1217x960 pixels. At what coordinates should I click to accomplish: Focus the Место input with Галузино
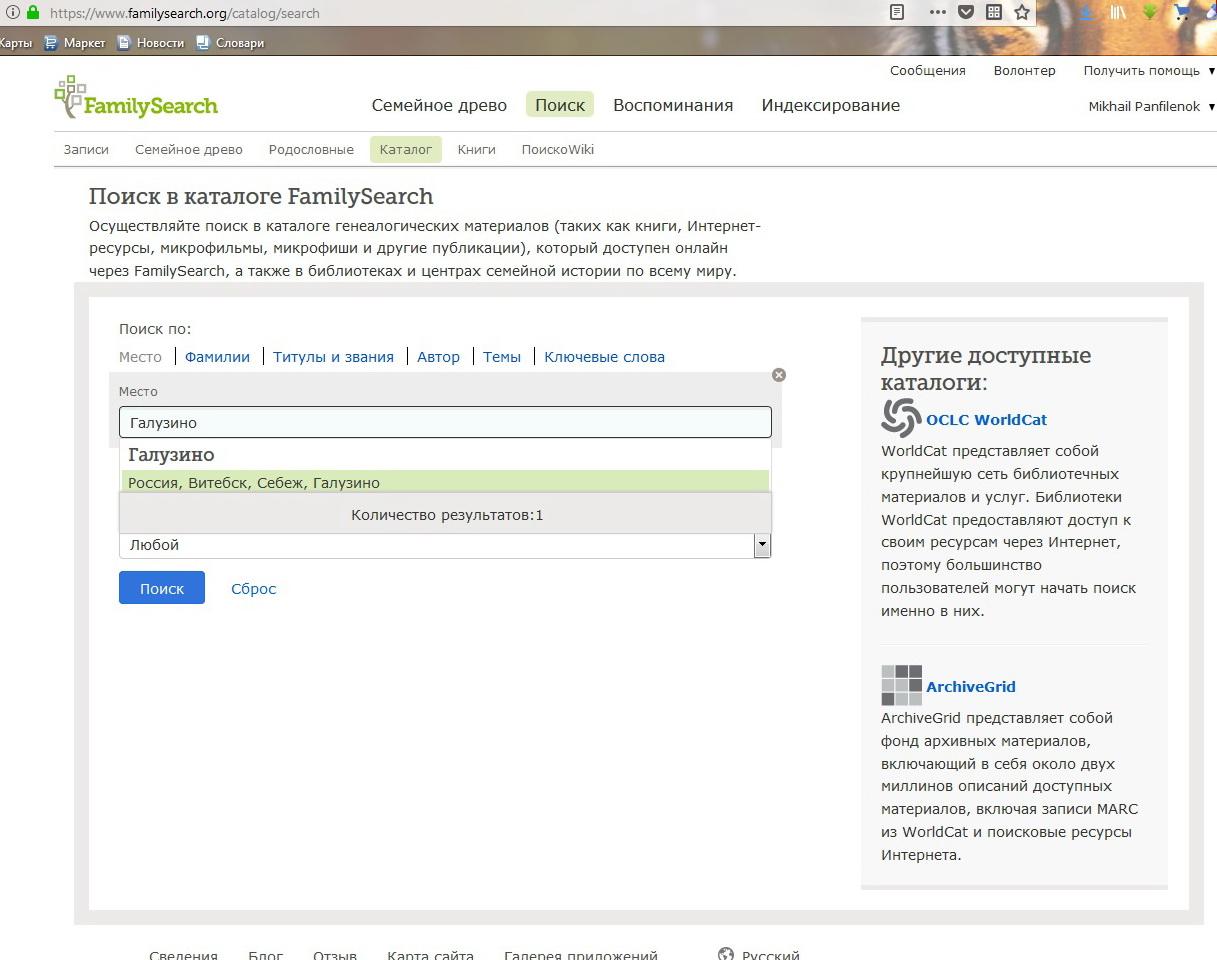pos(445,422)
